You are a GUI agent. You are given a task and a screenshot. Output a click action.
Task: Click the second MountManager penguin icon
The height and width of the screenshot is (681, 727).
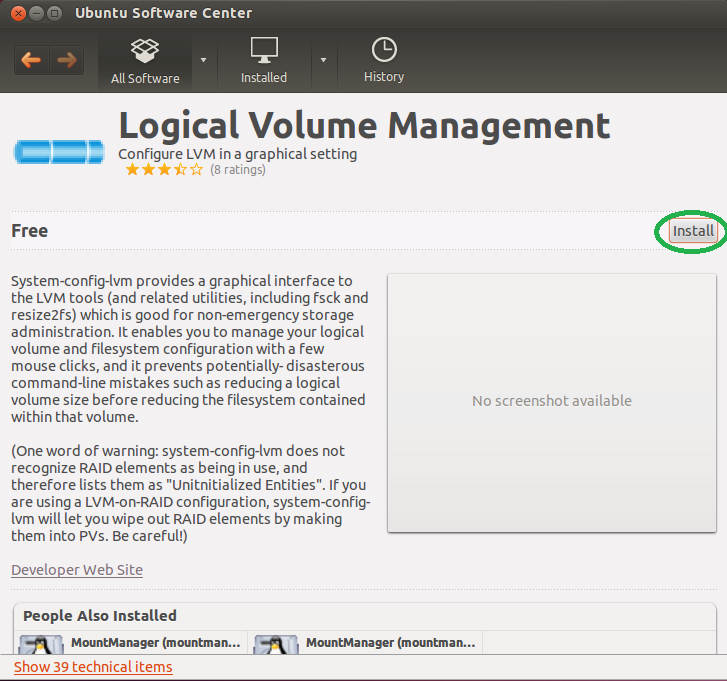276,644
